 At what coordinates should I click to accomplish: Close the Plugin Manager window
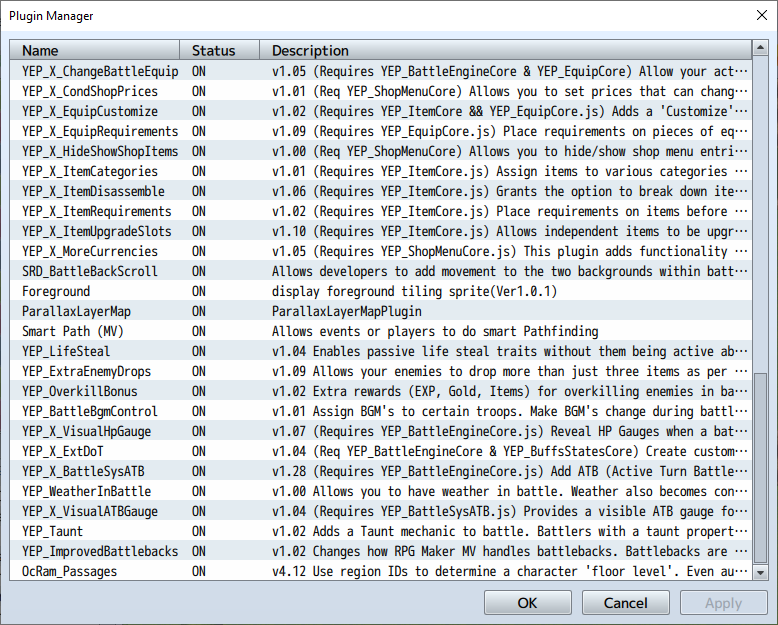pyautogui.click(x=762, y=15)
